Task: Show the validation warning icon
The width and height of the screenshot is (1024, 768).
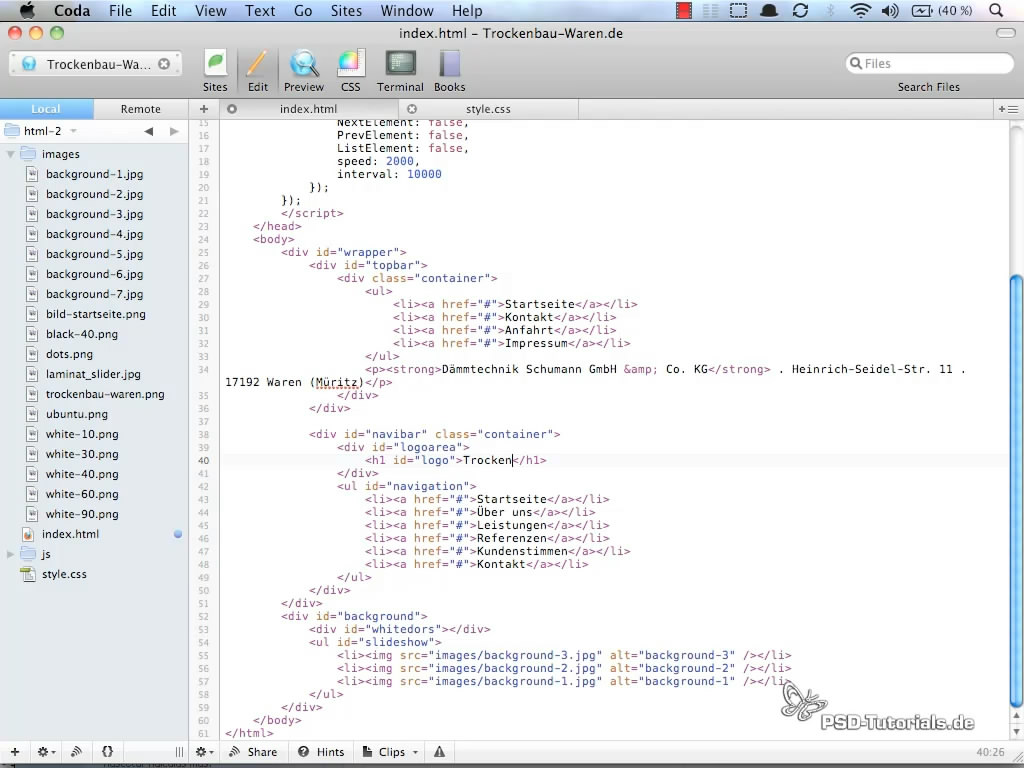Action: pyautogui.click(x=440, y=752)
